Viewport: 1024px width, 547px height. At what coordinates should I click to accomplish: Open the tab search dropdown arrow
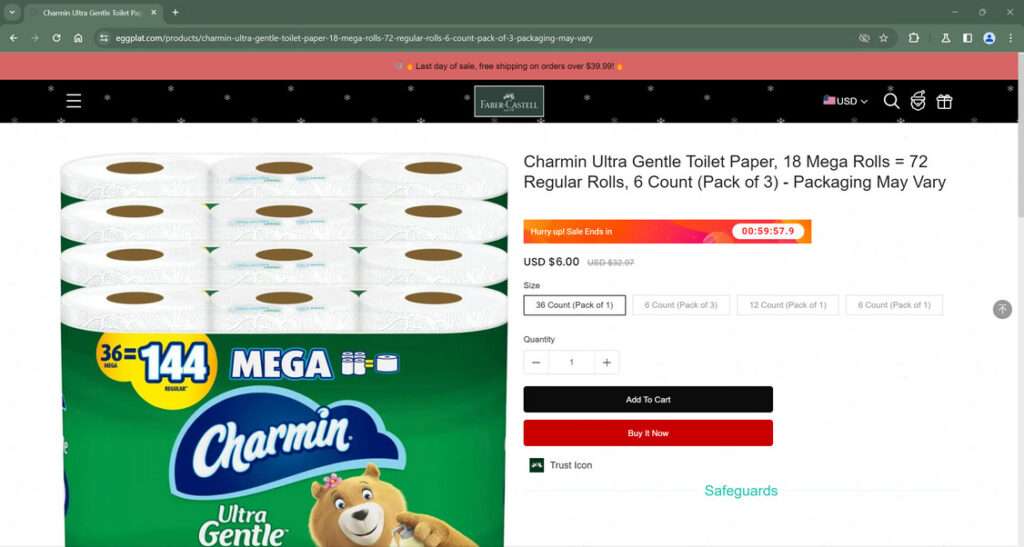pyautogui.click(x=12, y=12)
